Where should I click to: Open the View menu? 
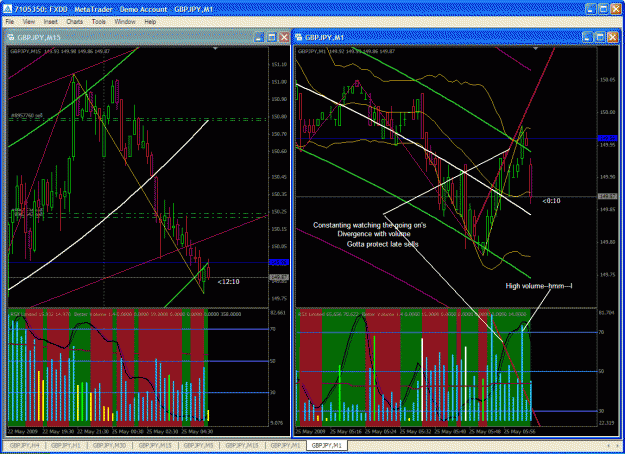(28, 22)
